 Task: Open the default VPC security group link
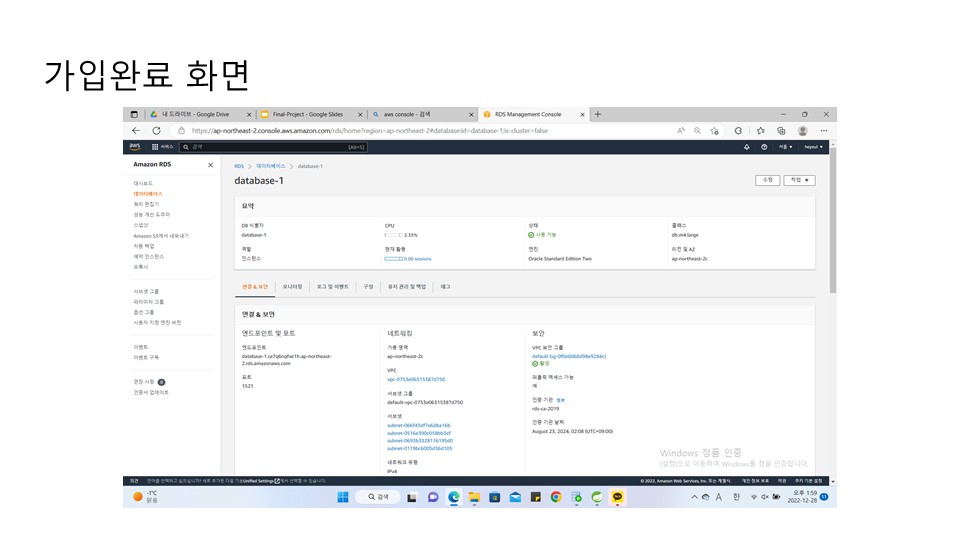pos(569,356)
